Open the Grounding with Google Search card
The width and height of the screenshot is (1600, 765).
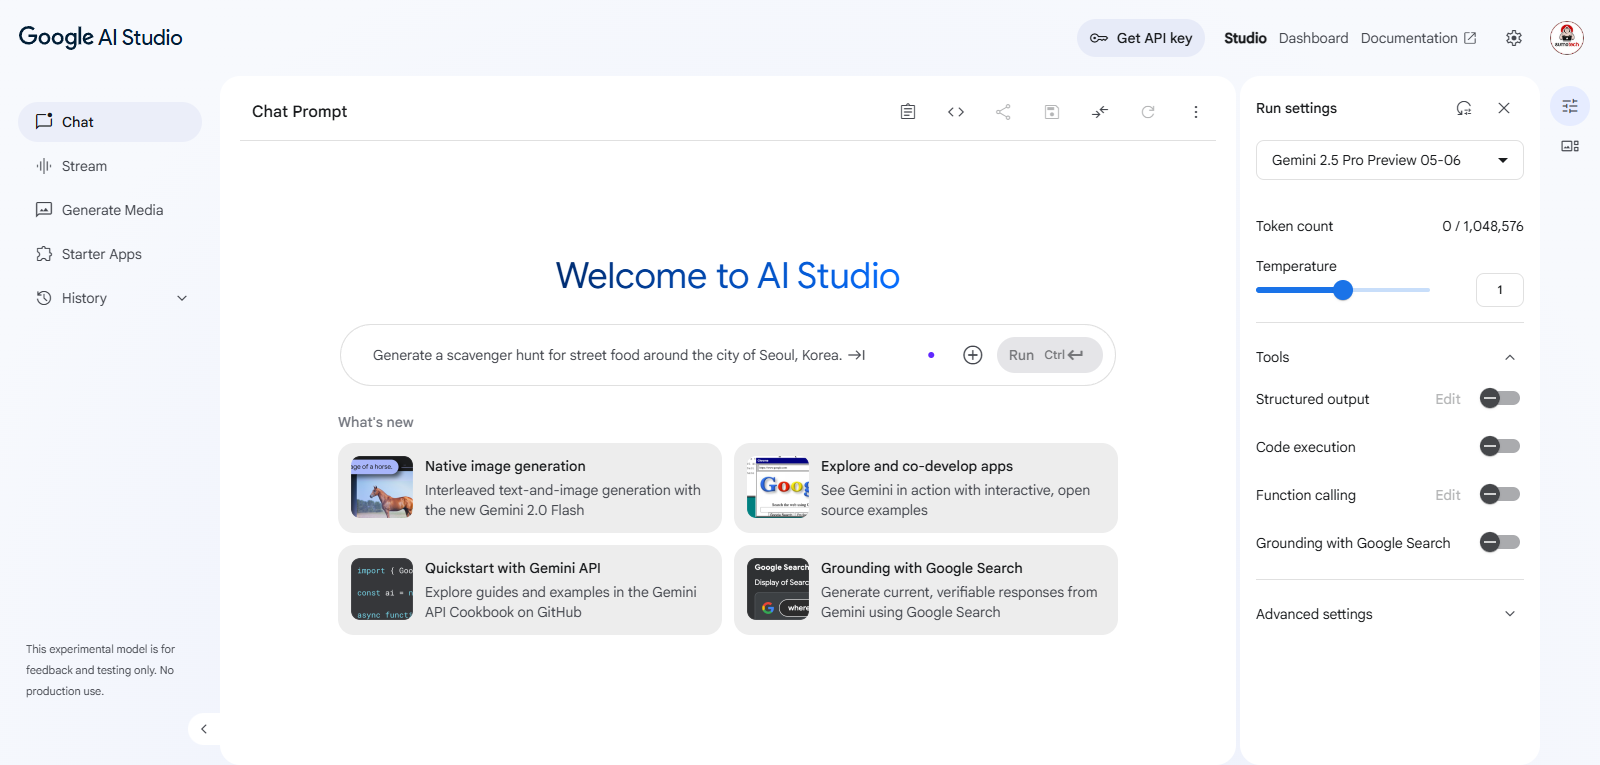coord(926,590)
